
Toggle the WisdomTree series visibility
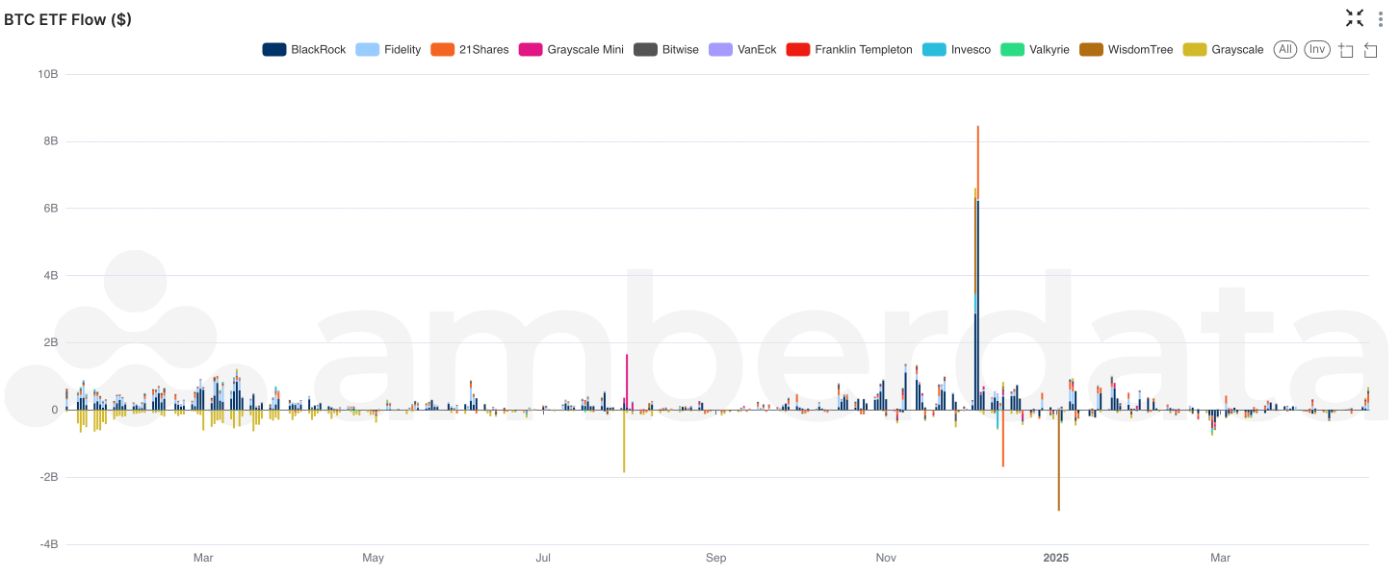pyautogui.click(x=1090, y=48)
